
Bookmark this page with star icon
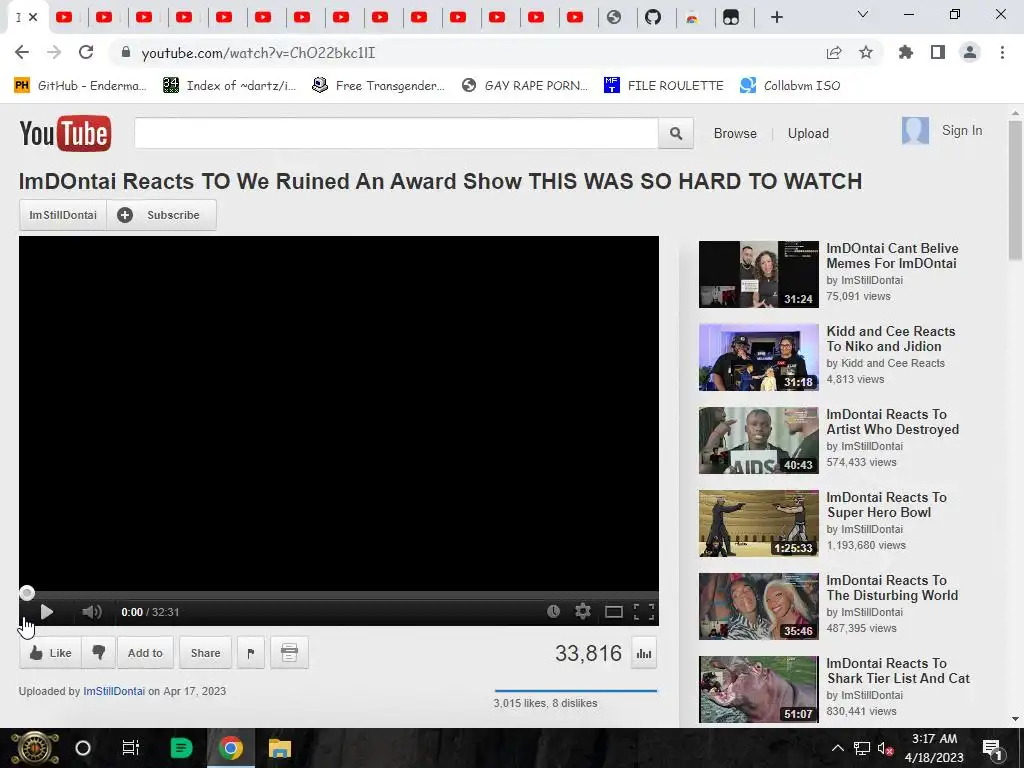866,52
